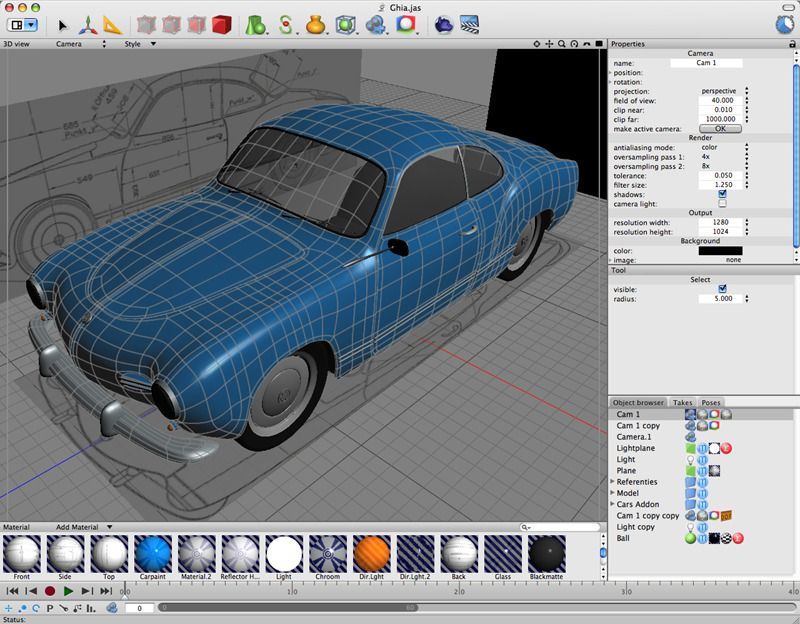Expand the Model group in Object browser
The image size is (800, 624).
pos(613,490)
